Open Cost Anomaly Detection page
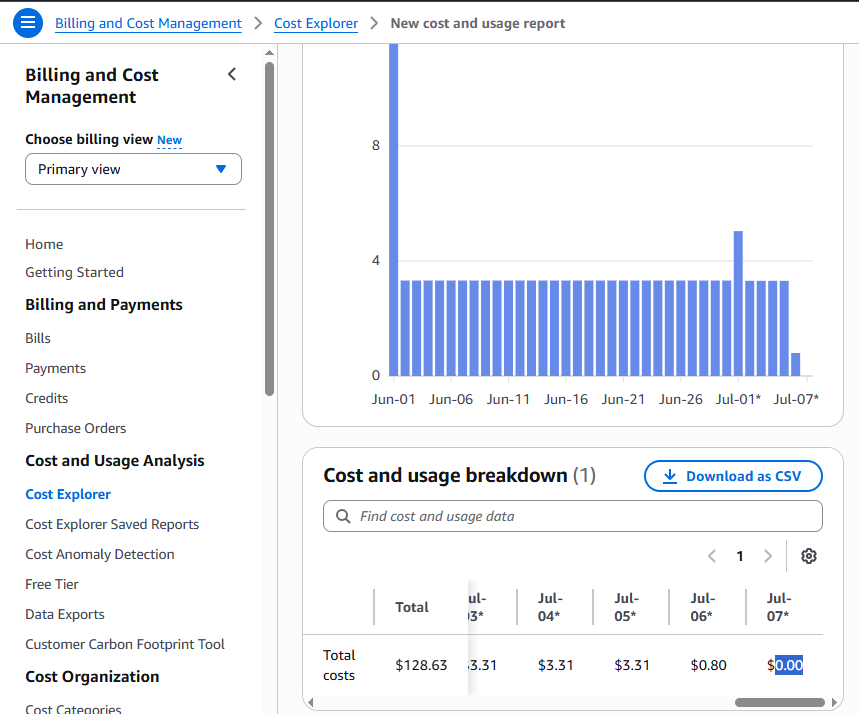859x714 pixels. (x=100, y=555)
